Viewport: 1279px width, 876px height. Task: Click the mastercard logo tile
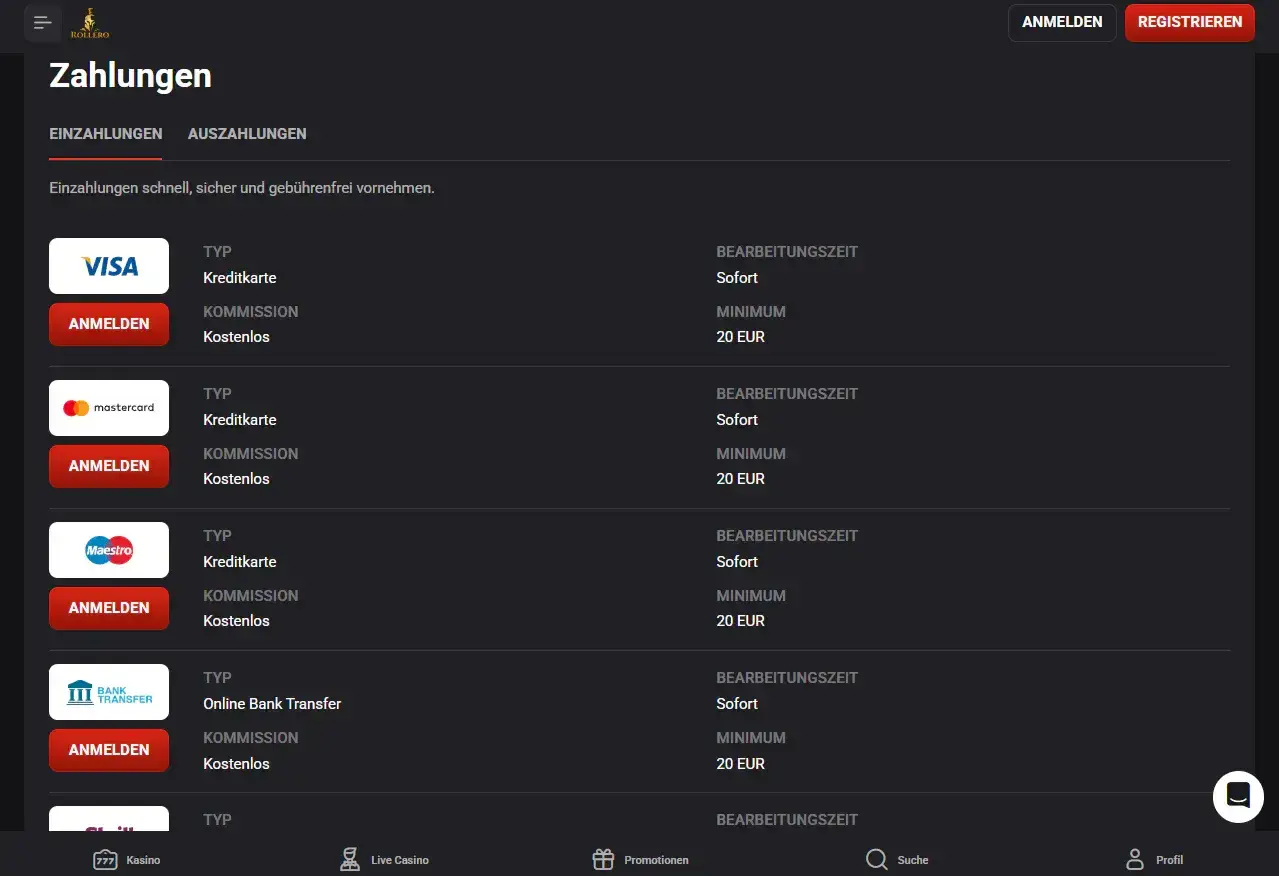tap(109, 408)
